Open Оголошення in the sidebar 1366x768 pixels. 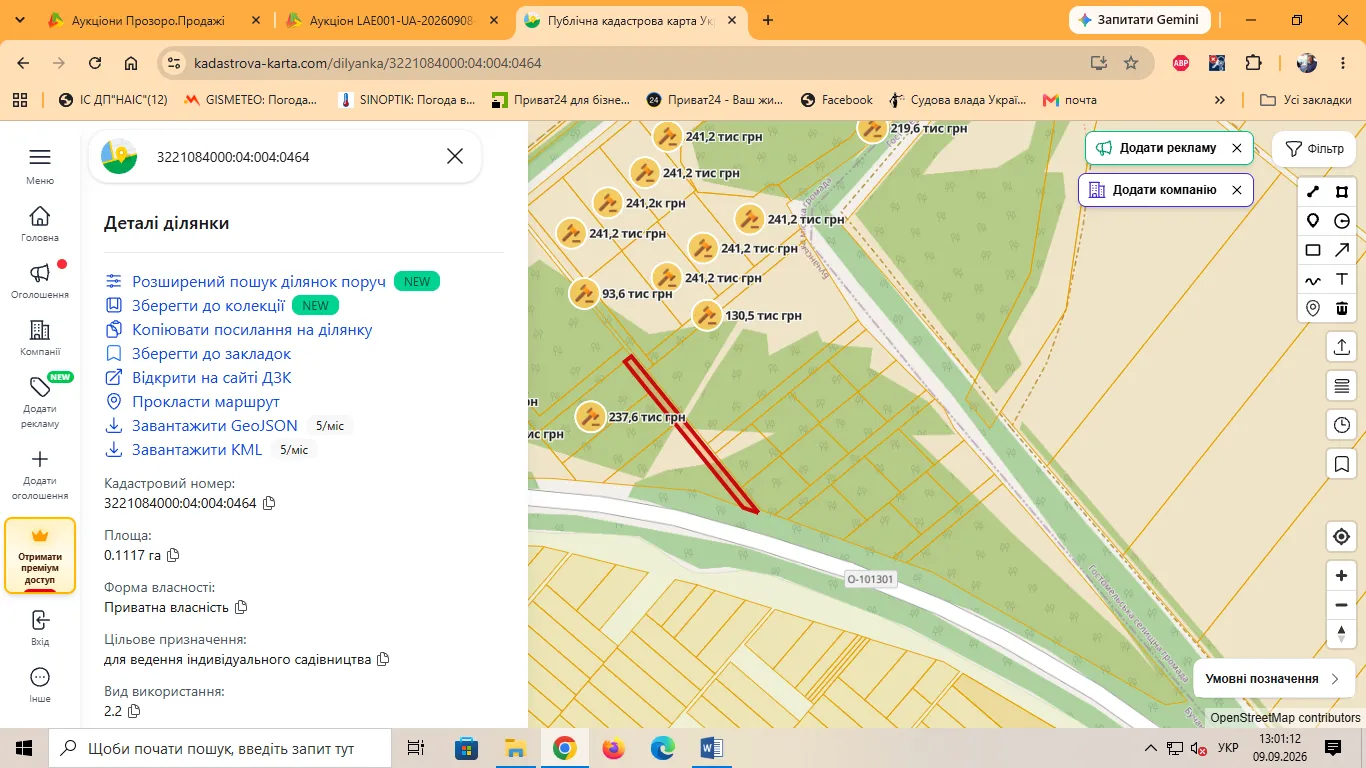(40, 281)
